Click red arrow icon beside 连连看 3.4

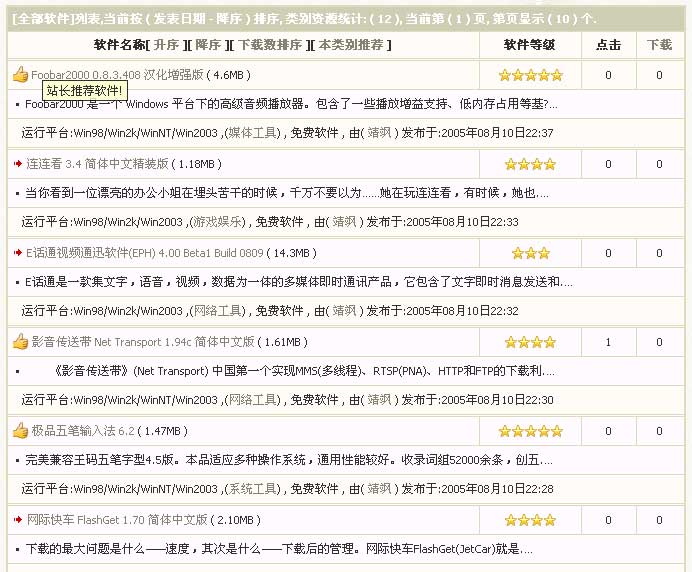click(18, 164)
